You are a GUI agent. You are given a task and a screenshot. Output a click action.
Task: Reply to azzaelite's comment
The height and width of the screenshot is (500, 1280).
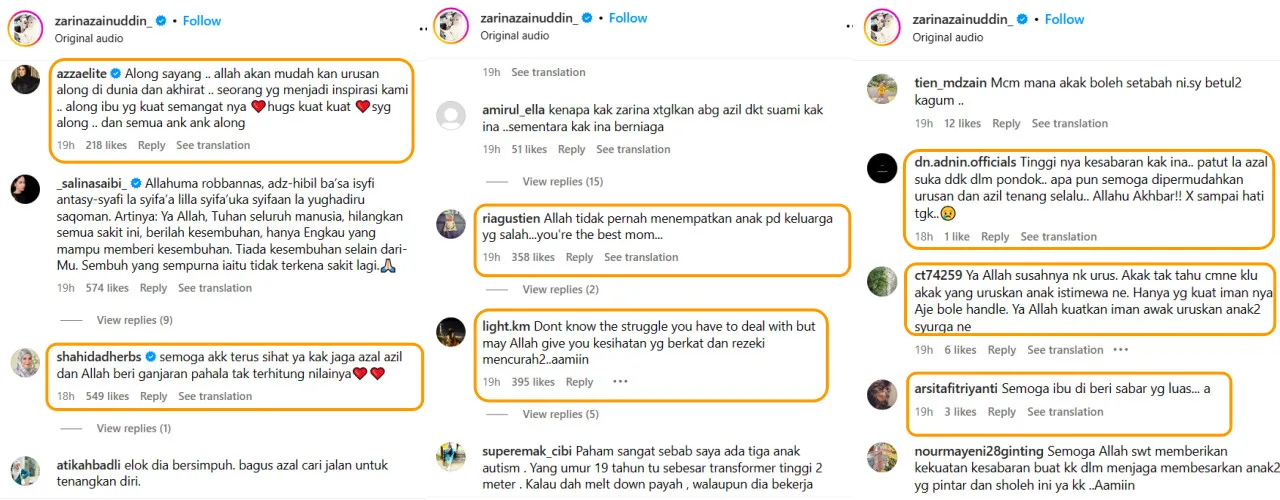point(152,145)
